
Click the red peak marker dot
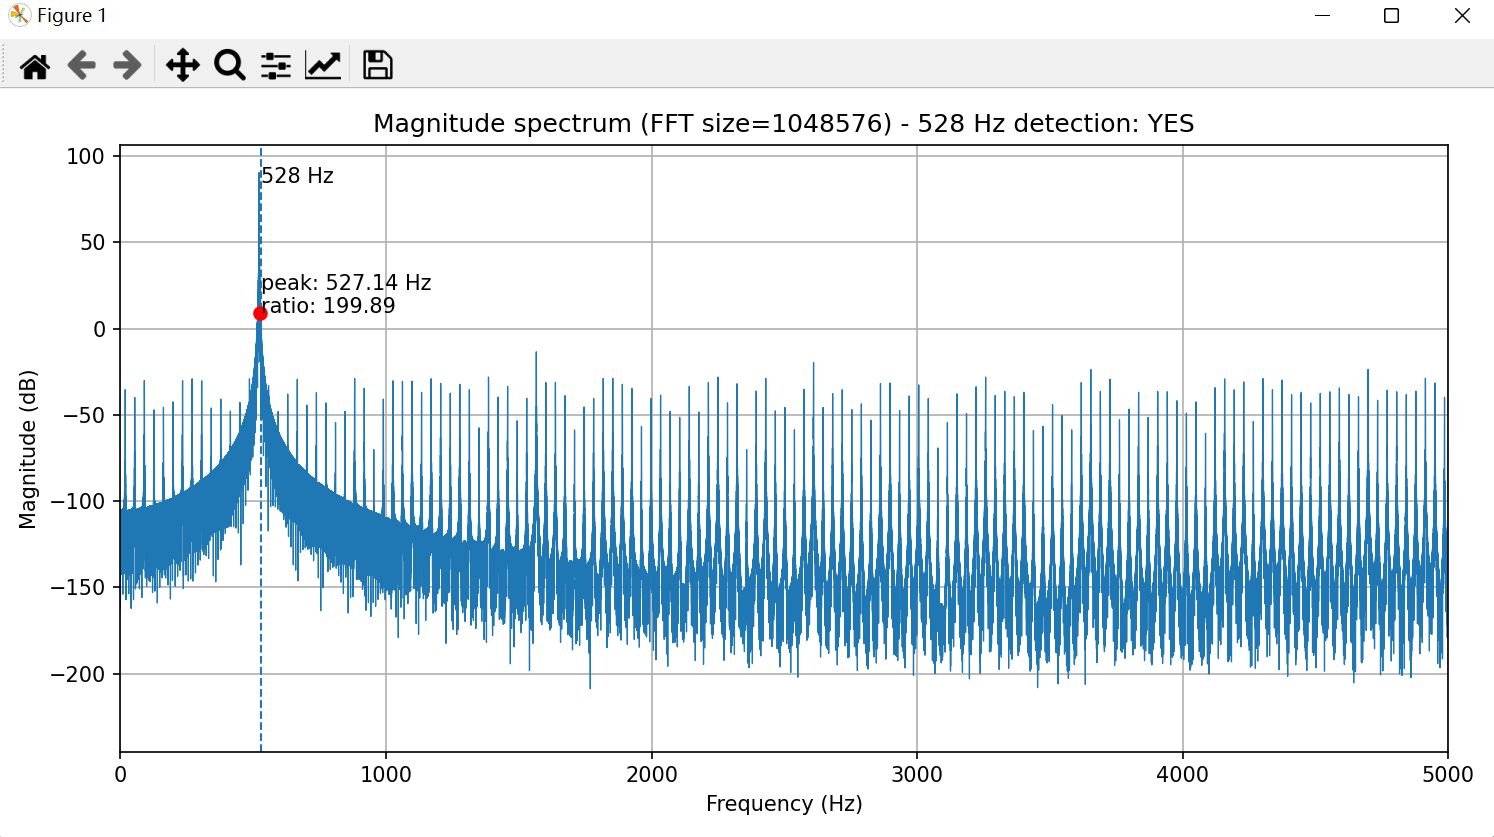coord(260,314)
